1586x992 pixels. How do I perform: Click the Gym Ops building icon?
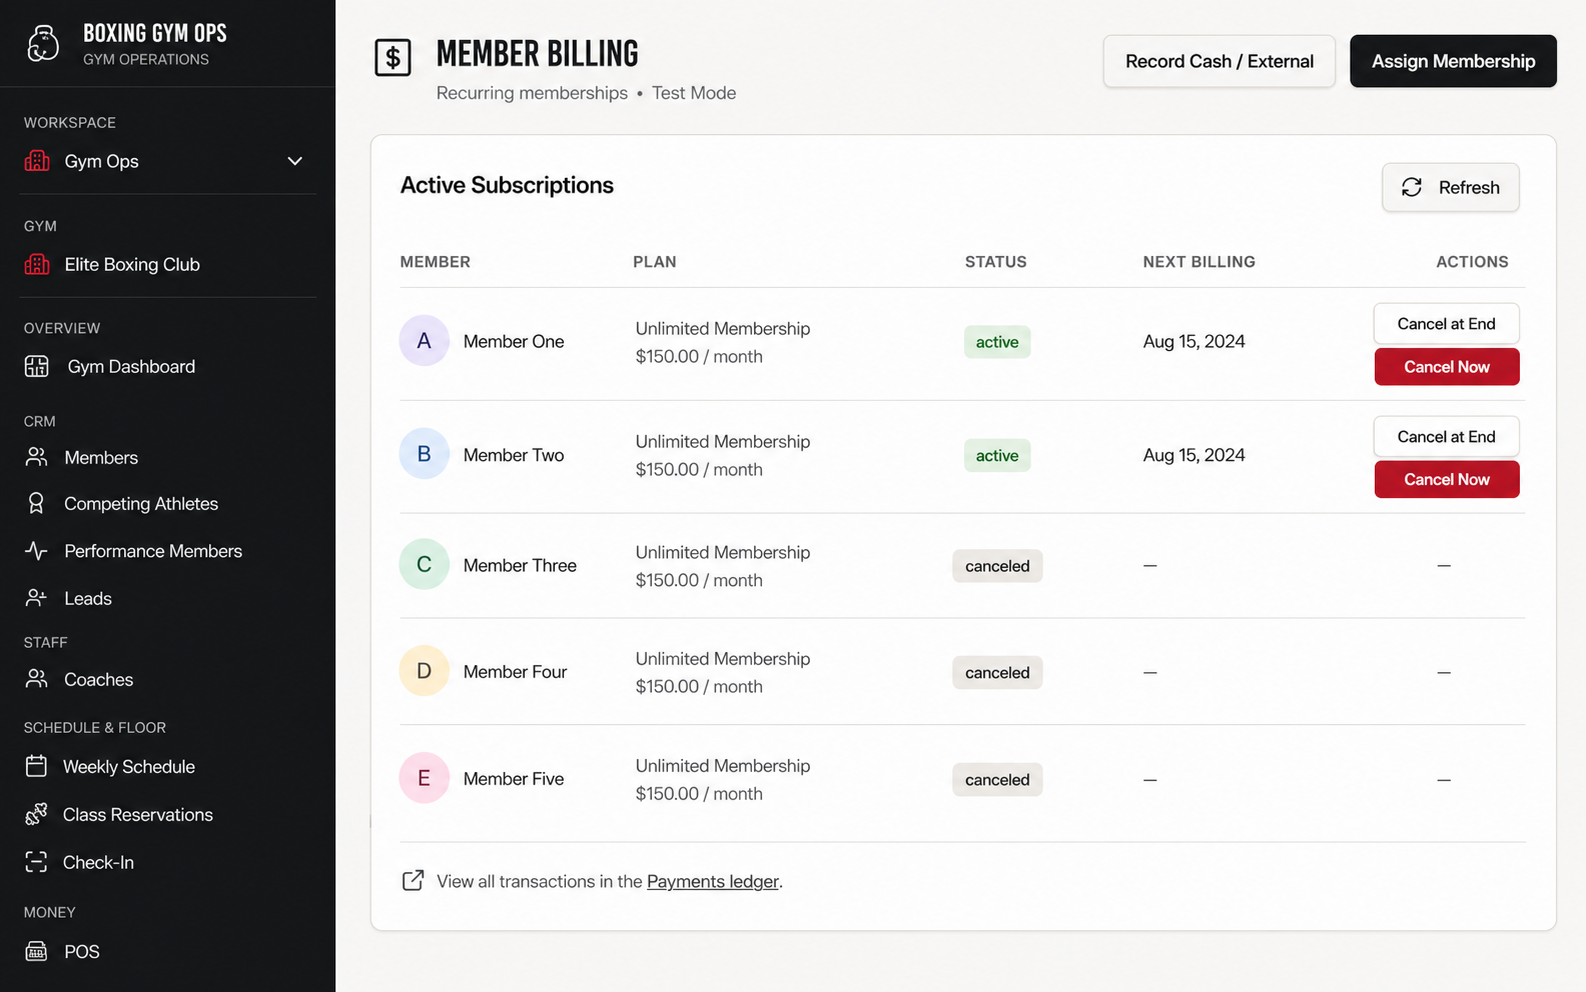[x=37, y=161]
